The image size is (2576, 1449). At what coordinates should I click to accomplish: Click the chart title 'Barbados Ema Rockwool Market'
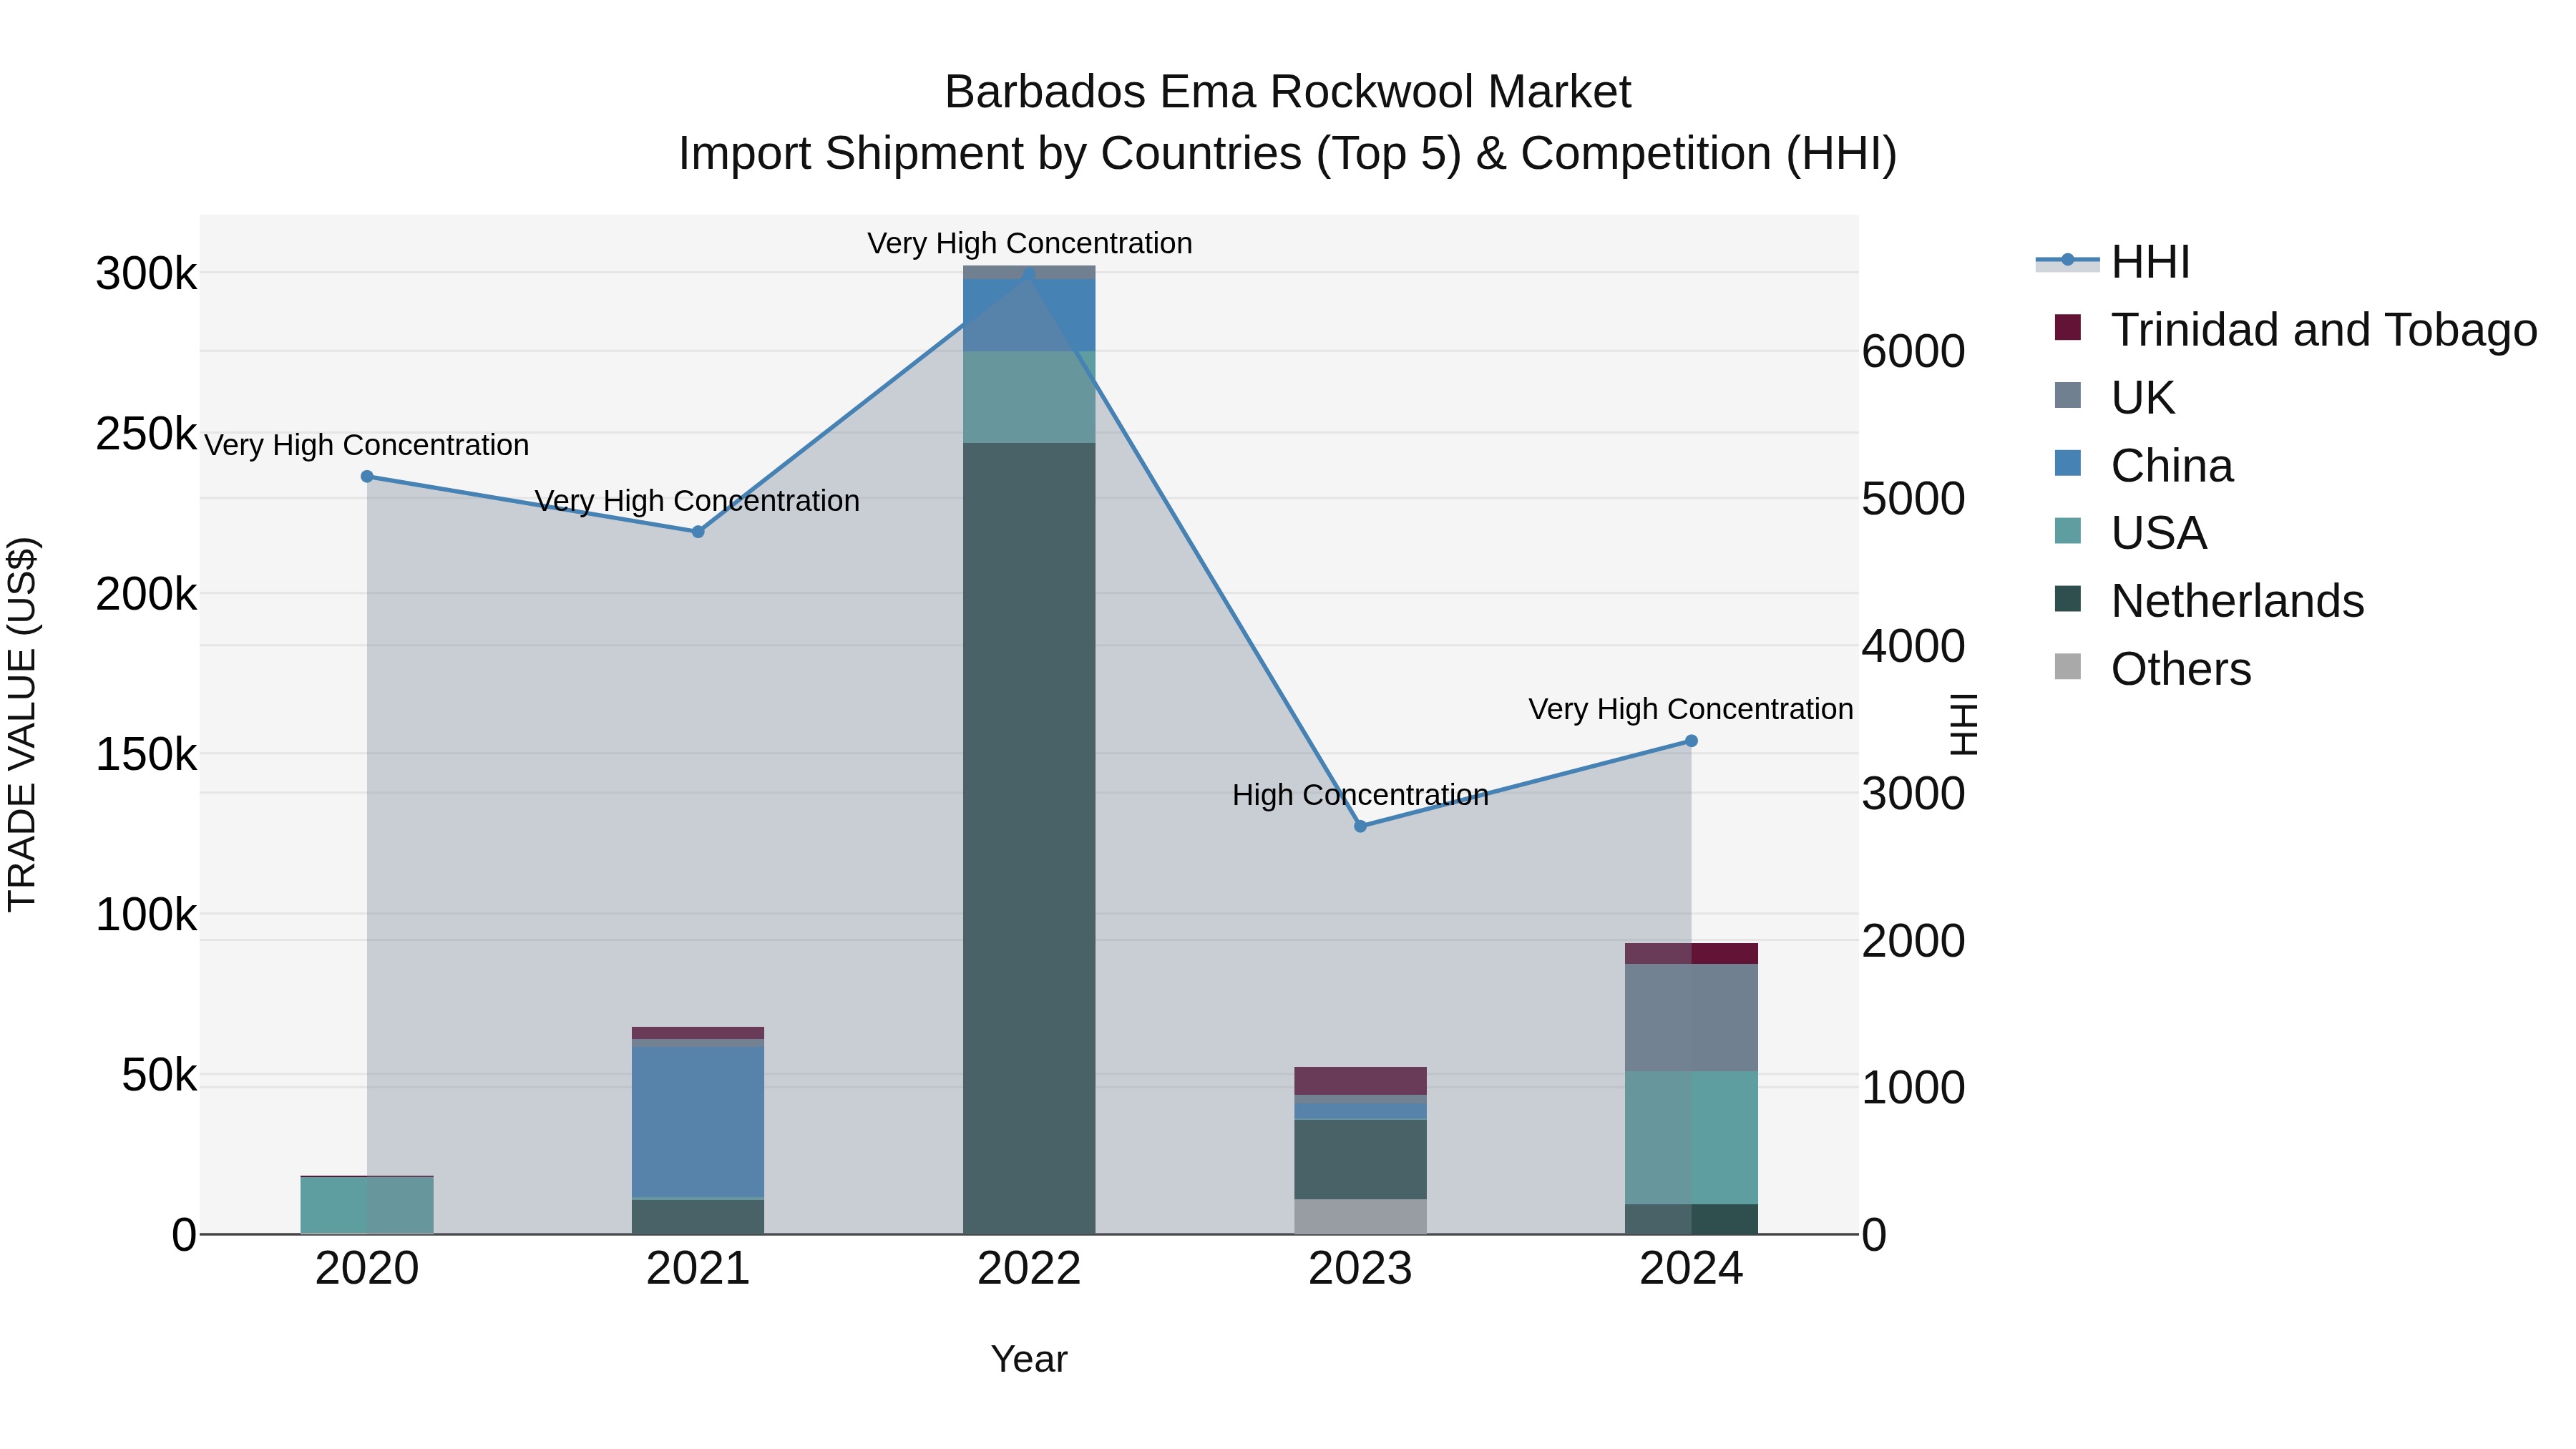[1288, 92]
